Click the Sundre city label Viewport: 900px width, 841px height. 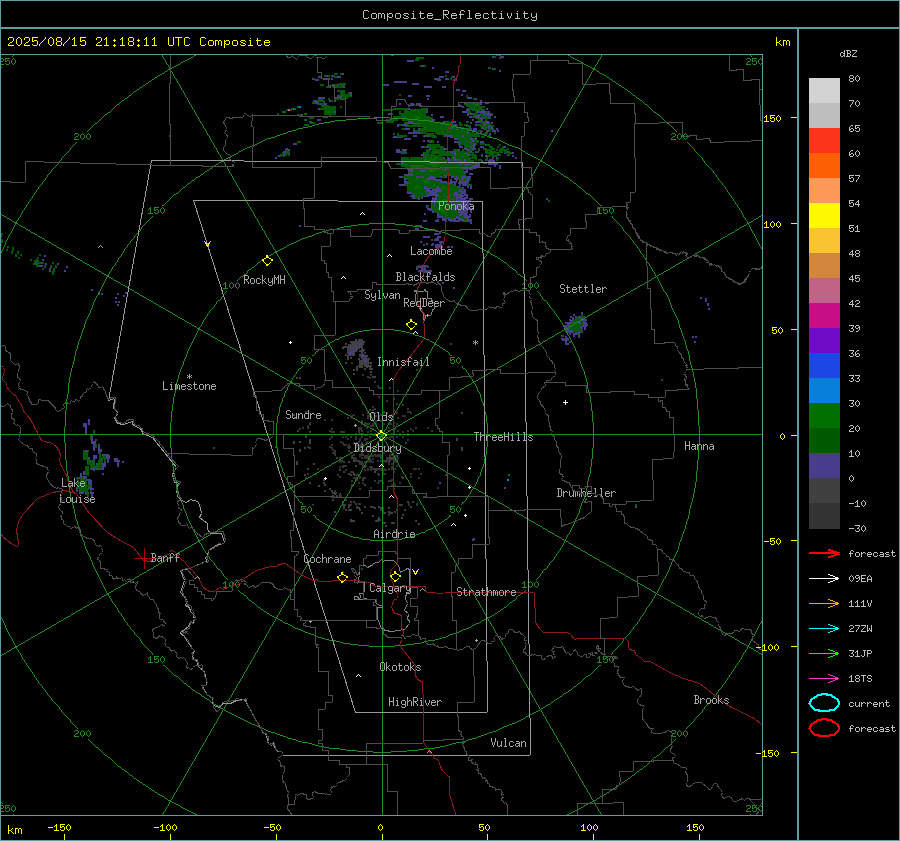click(303, 414)
